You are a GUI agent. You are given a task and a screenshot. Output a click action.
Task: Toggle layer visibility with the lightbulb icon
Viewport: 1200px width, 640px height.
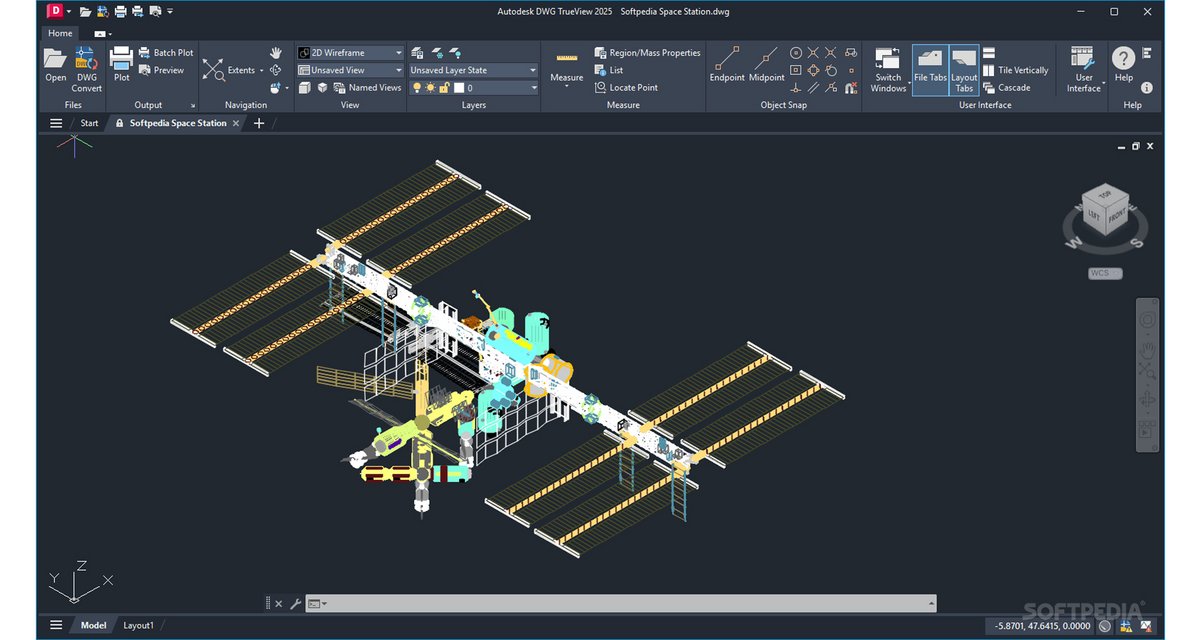point(417,87)
